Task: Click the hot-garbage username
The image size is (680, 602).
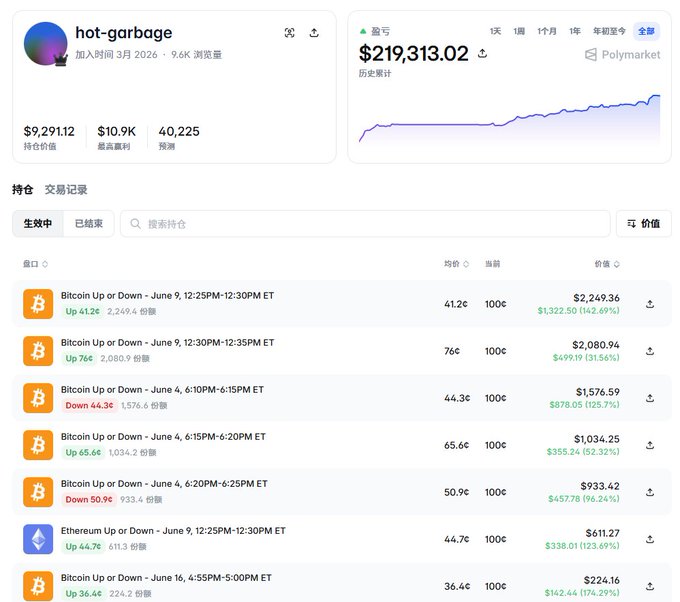Action: tap(124, 33)
